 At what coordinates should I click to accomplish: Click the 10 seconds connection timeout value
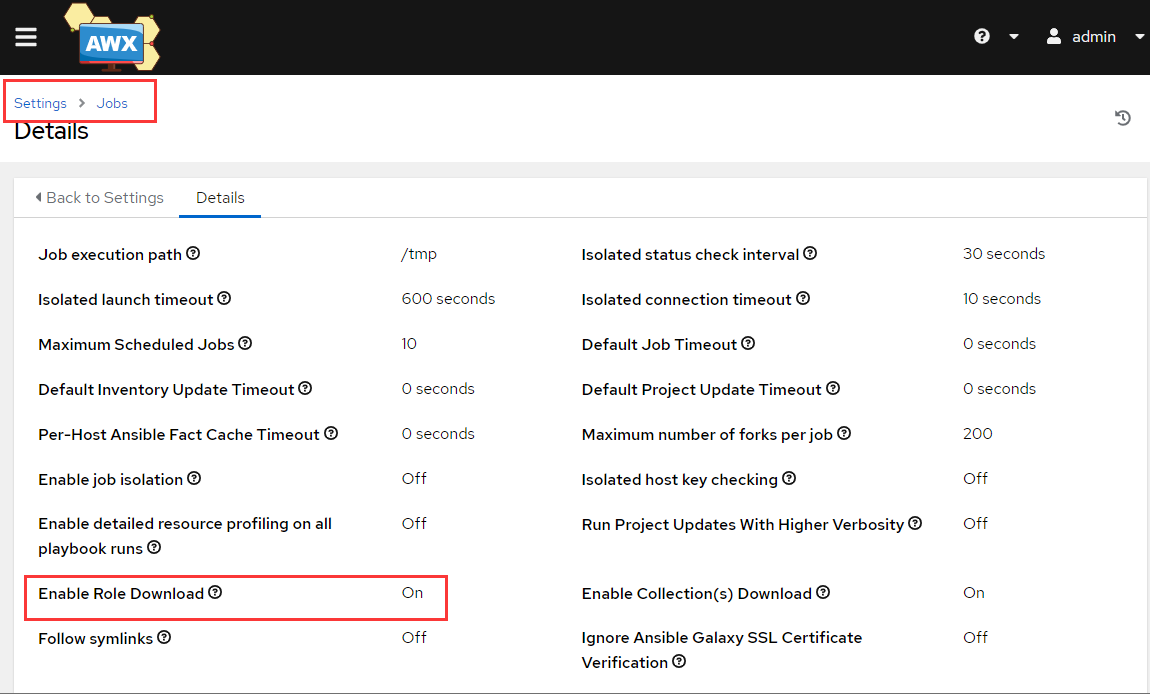1002,299
